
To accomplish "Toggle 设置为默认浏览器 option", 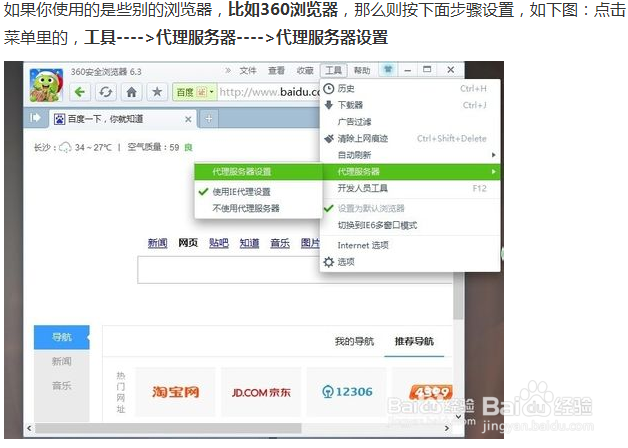I will [x=411, y=208].
